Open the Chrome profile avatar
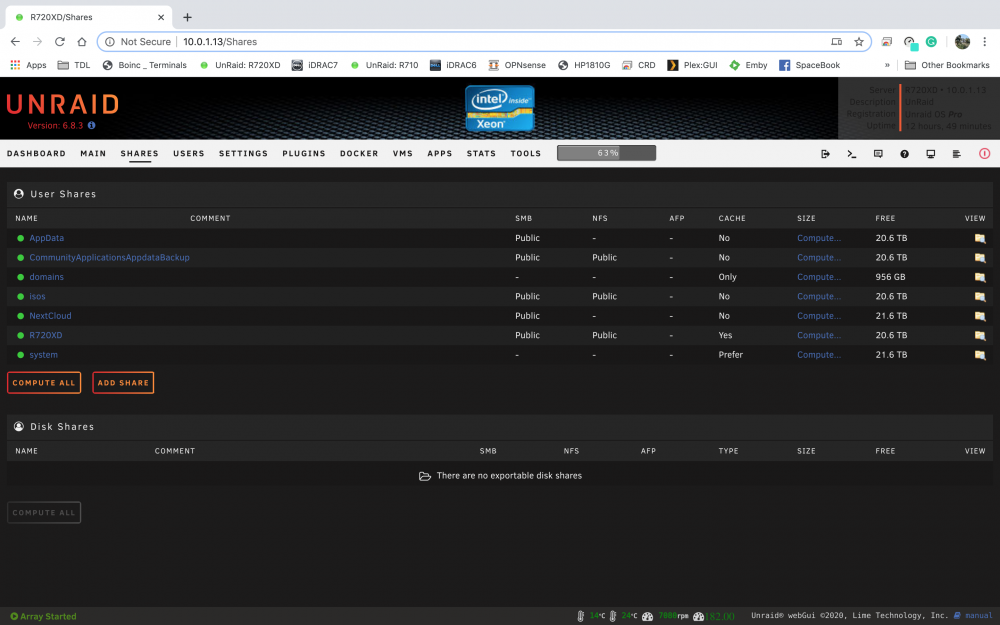This screenshot has width=1000, height=625. click(x=962, y=41)
